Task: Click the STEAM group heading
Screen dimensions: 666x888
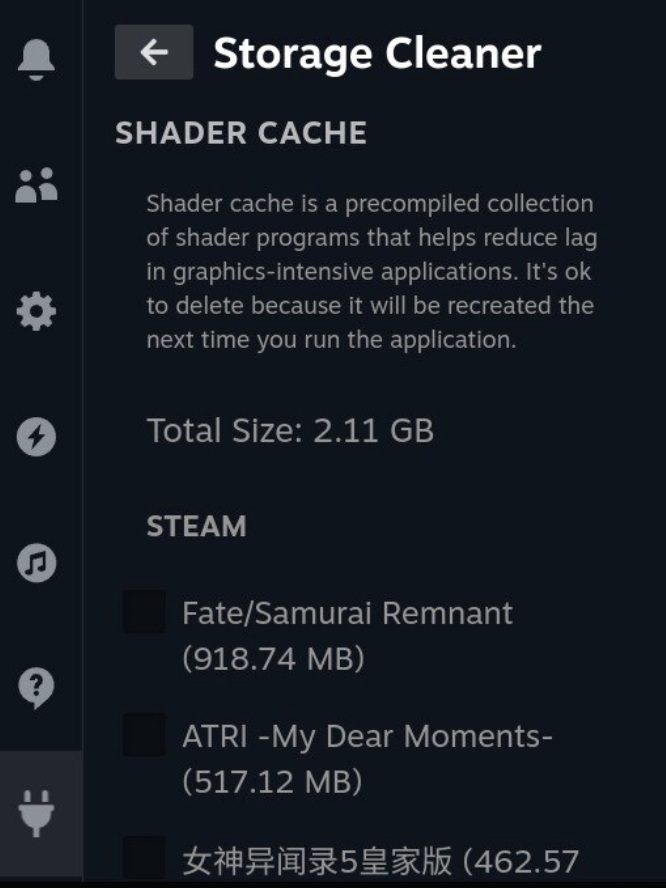Action: tap(196, 527)
